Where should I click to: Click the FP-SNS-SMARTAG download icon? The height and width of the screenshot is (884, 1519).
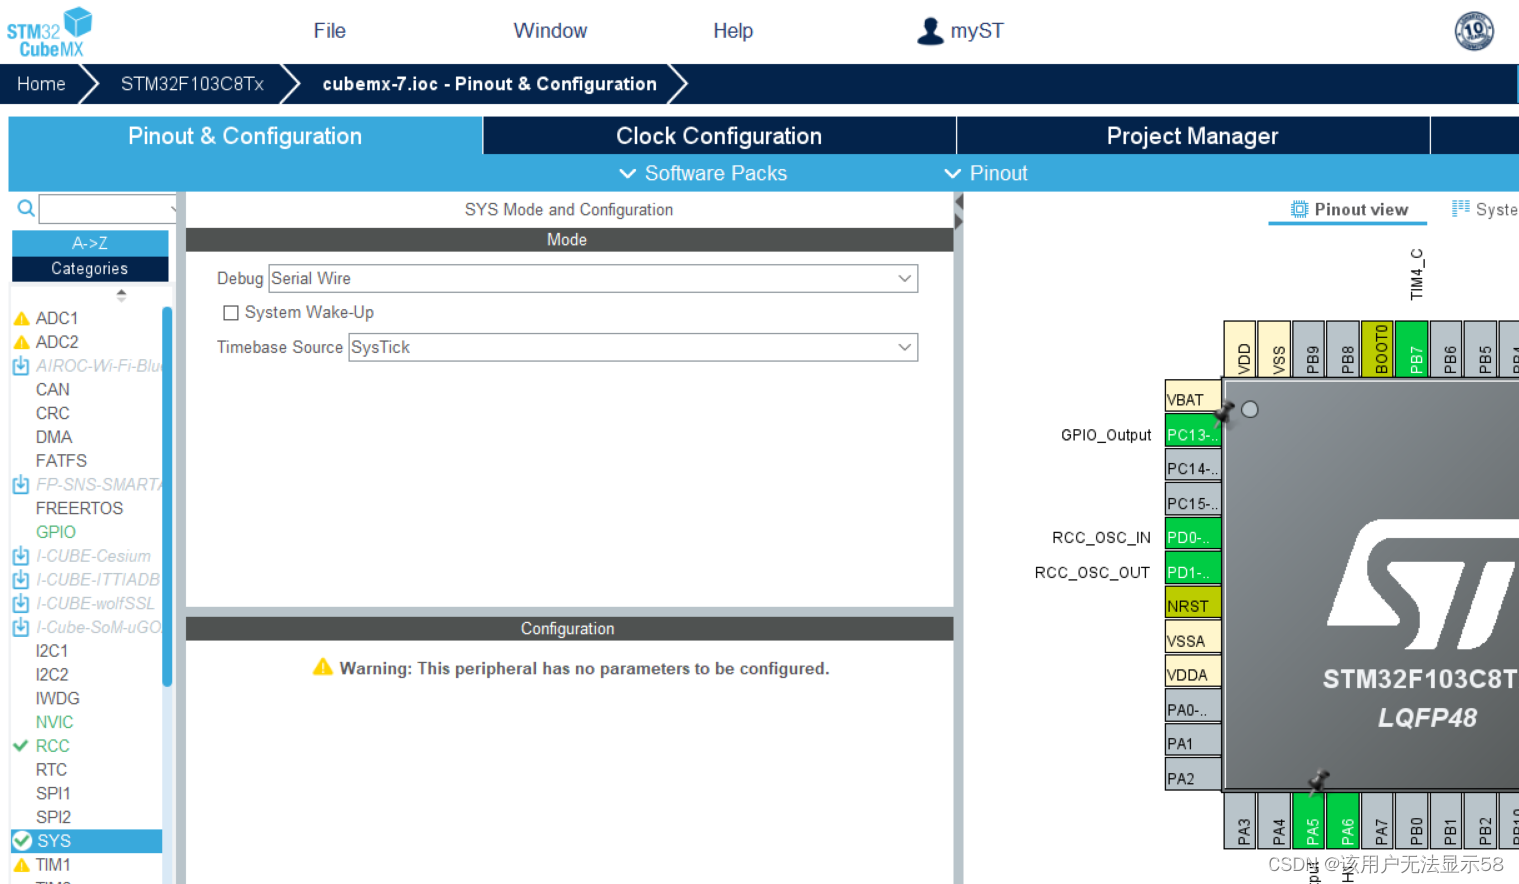tap(21, 485)
